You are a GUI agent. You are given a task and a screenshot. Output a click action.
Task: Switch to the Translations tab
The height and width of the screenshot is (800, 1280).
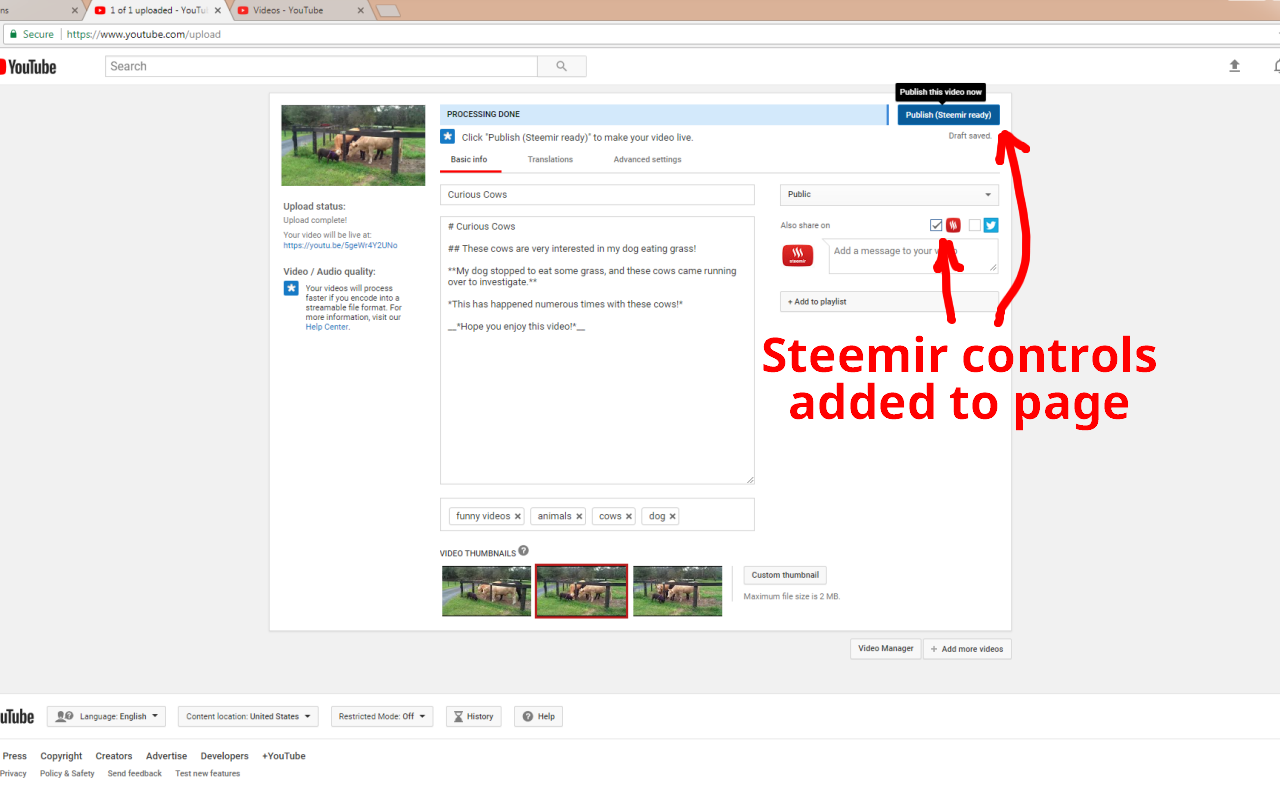550,160
